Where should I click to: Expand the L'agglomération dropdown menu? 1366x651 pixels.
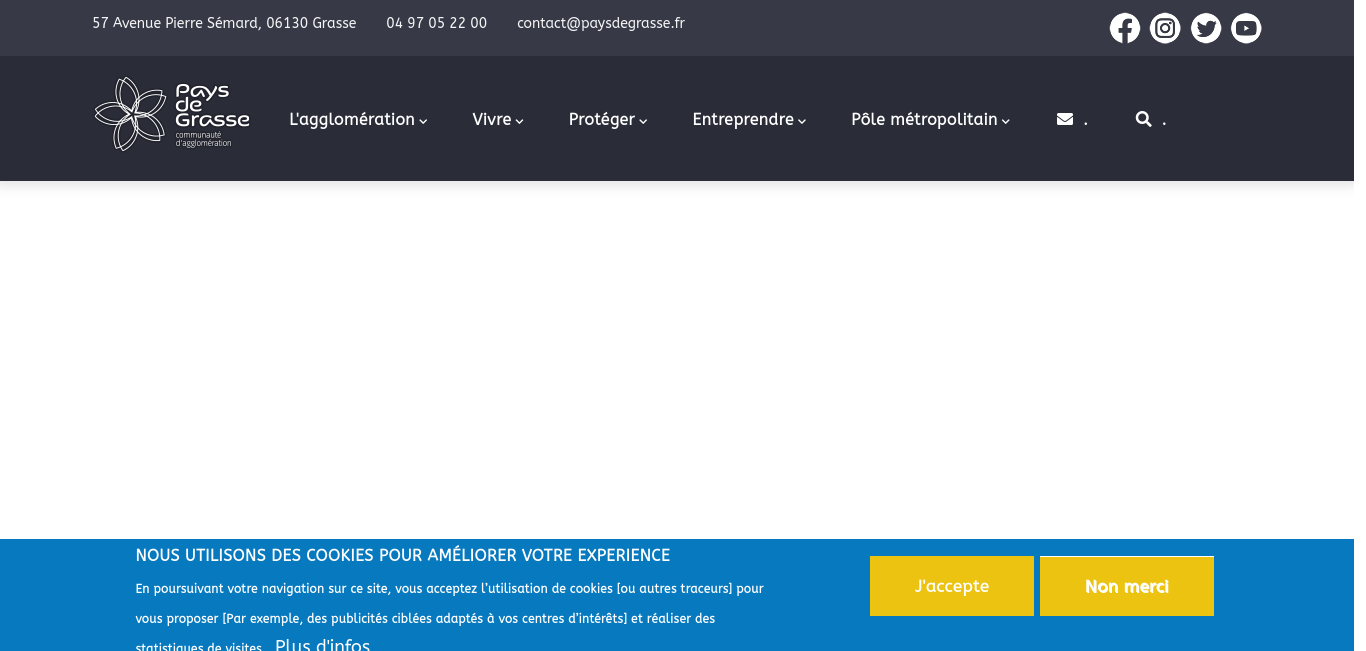pos(358,119)
